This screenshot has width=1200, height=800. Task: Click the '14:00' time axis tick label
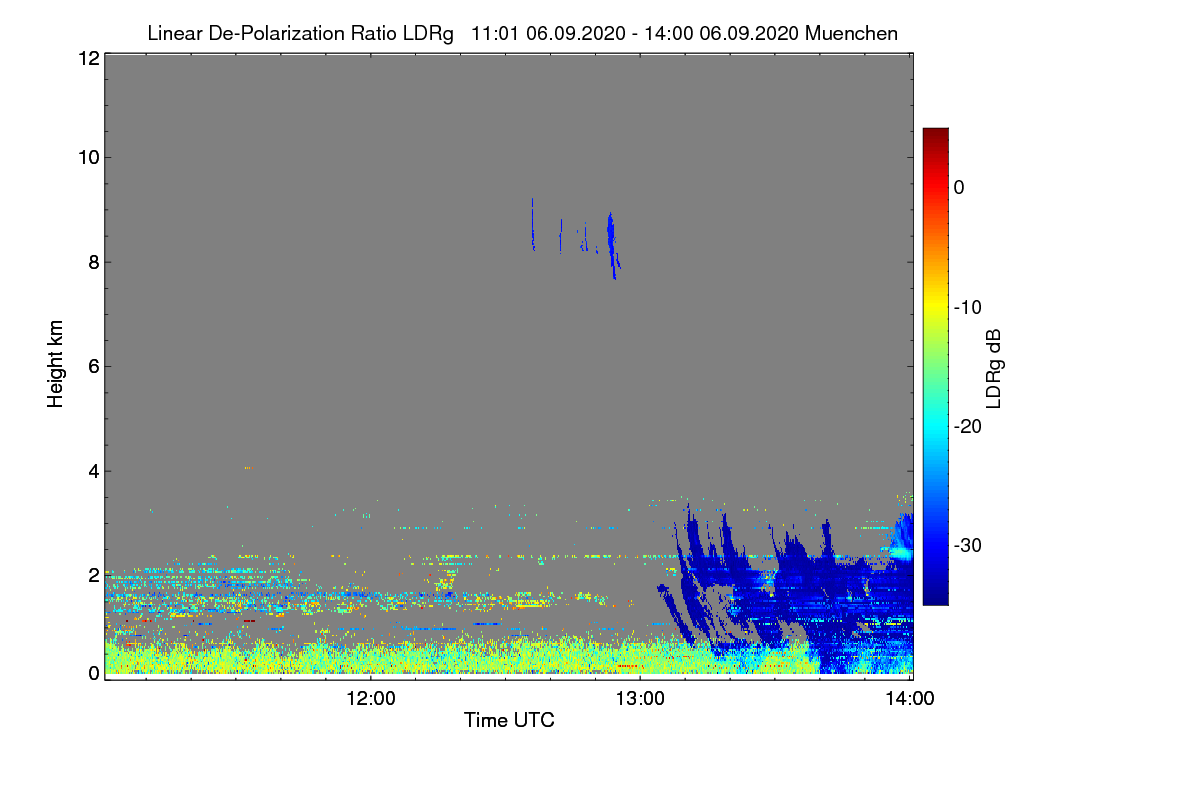pyautogui.click(x=910, y=699)
